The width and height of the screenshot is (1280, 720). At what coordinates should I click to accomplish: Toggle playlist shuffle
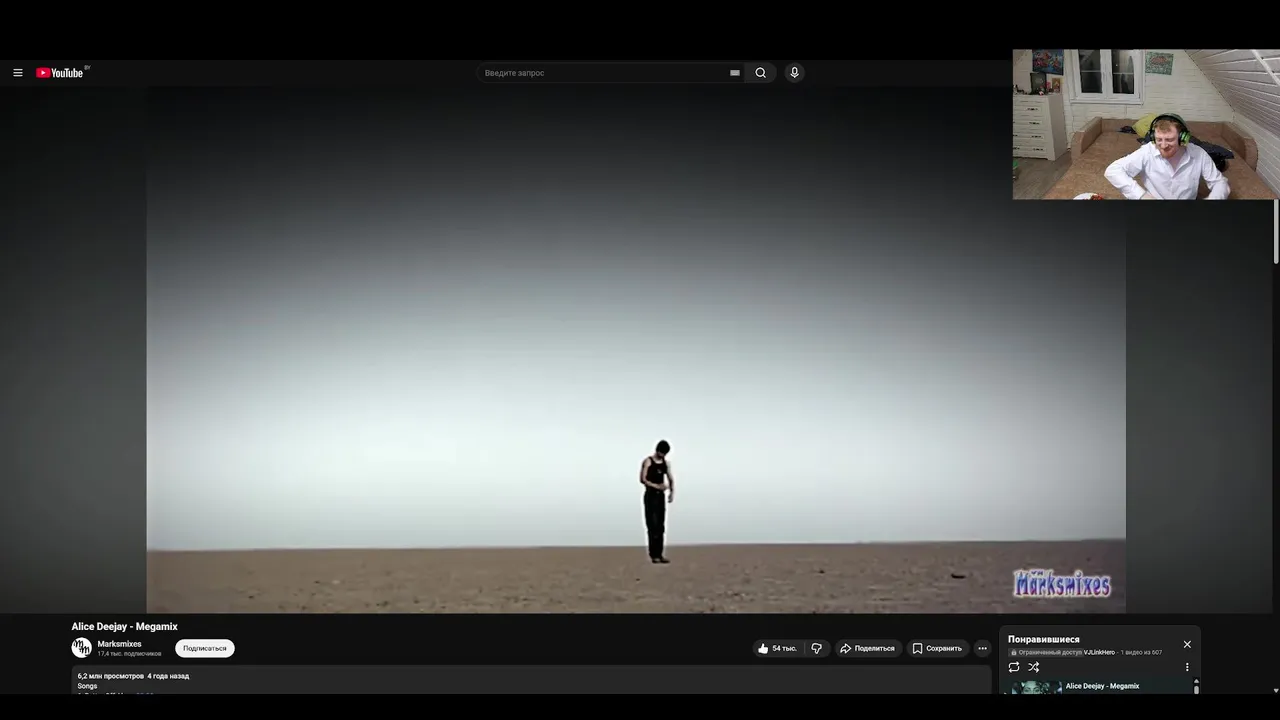pyautogui.click(x=1034, y=667)
